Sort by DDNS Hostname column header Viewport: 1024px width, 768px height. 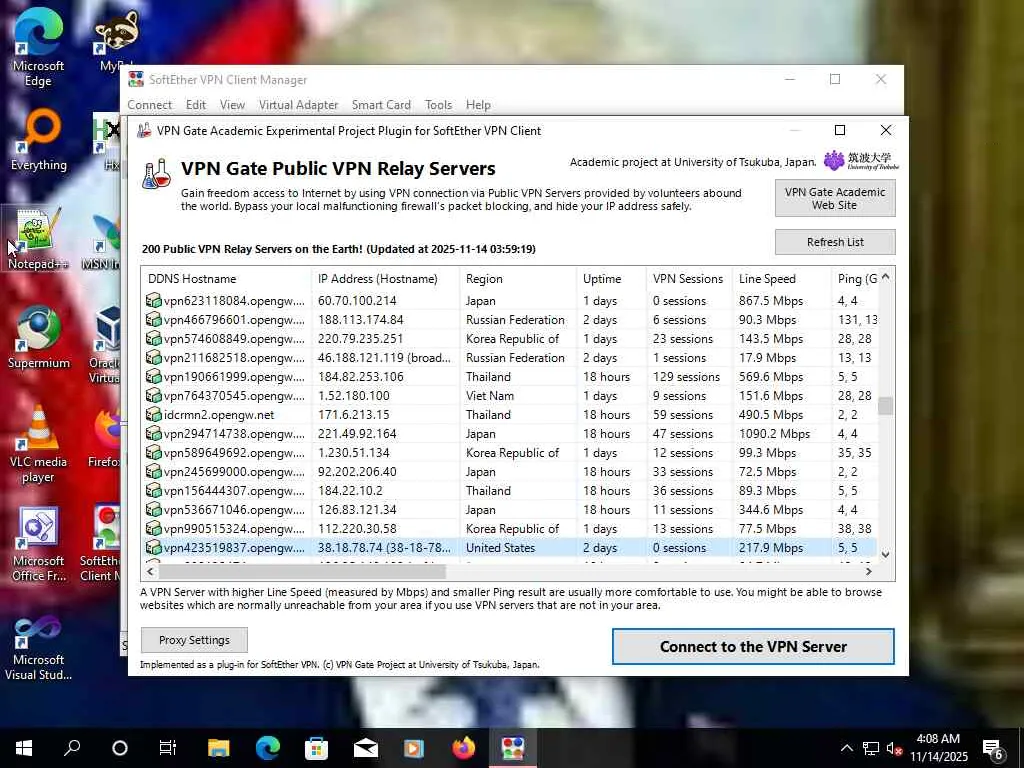[x=227, y=279]
